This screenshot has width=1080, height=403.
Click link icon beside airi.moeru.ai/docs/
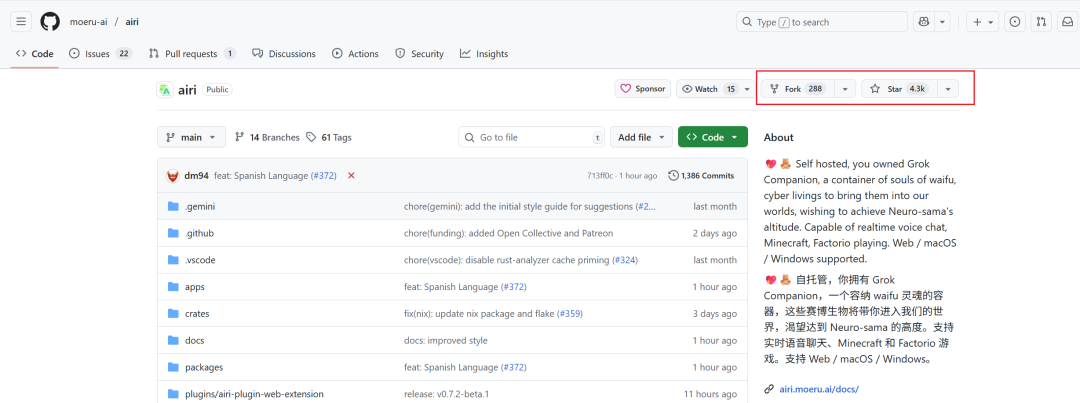769,389
